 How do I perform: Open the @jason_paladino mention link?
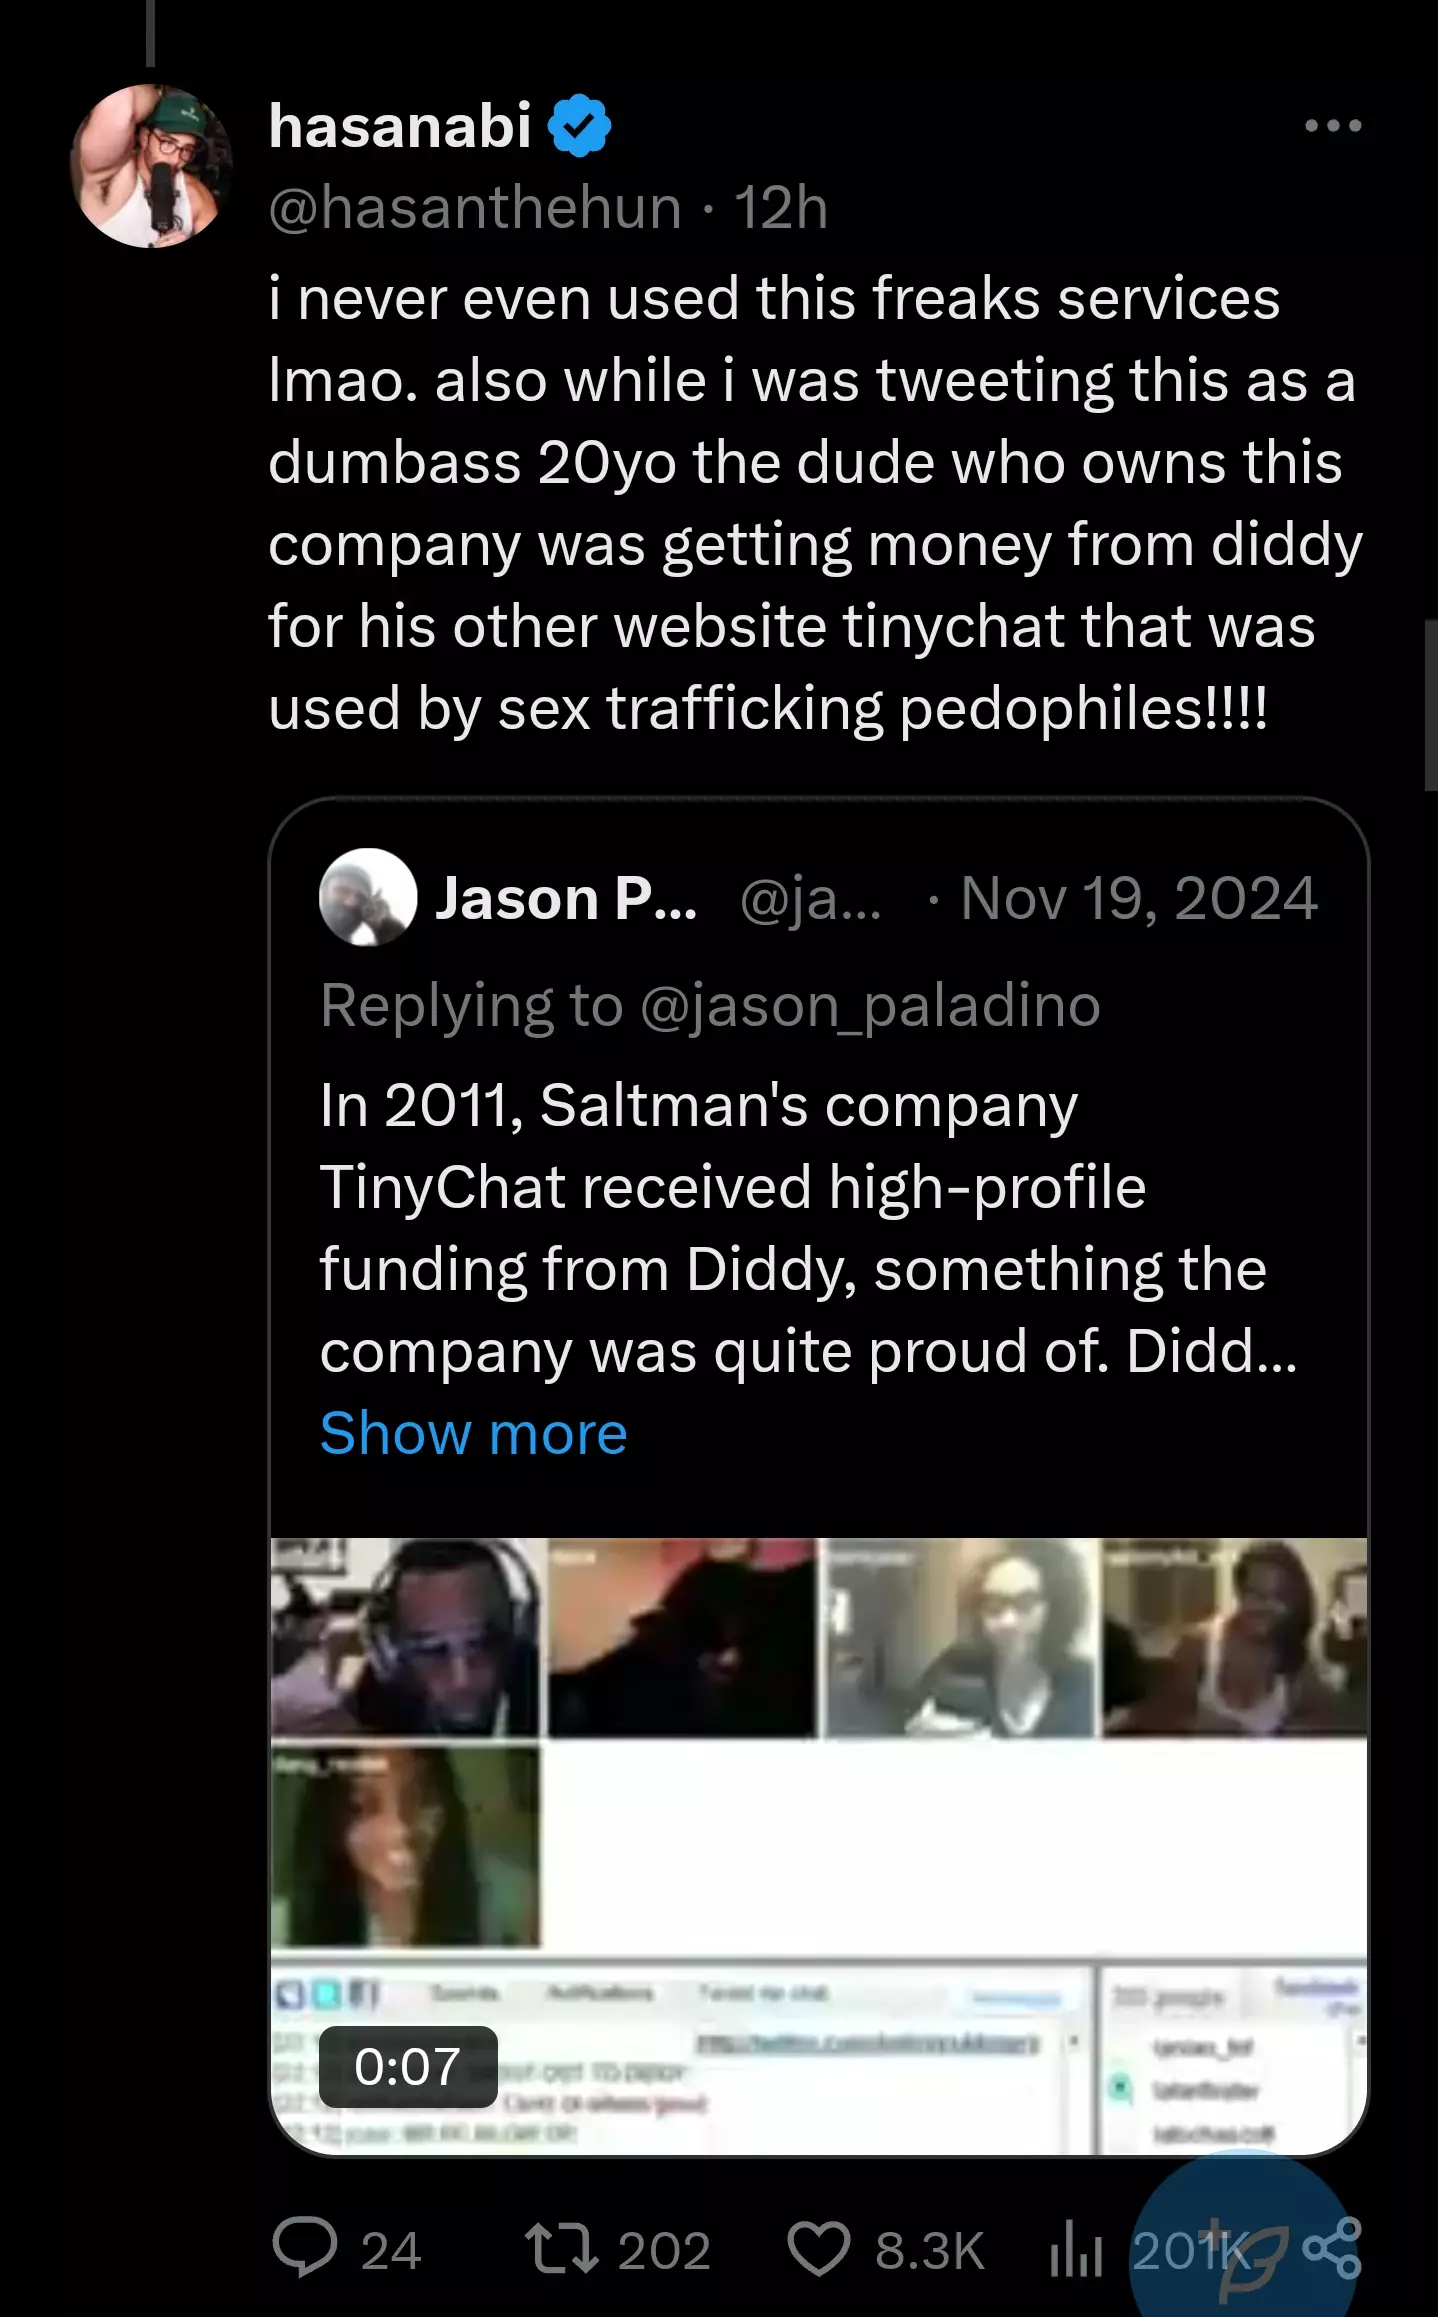pyautogui.click(x=870, y=1005)
